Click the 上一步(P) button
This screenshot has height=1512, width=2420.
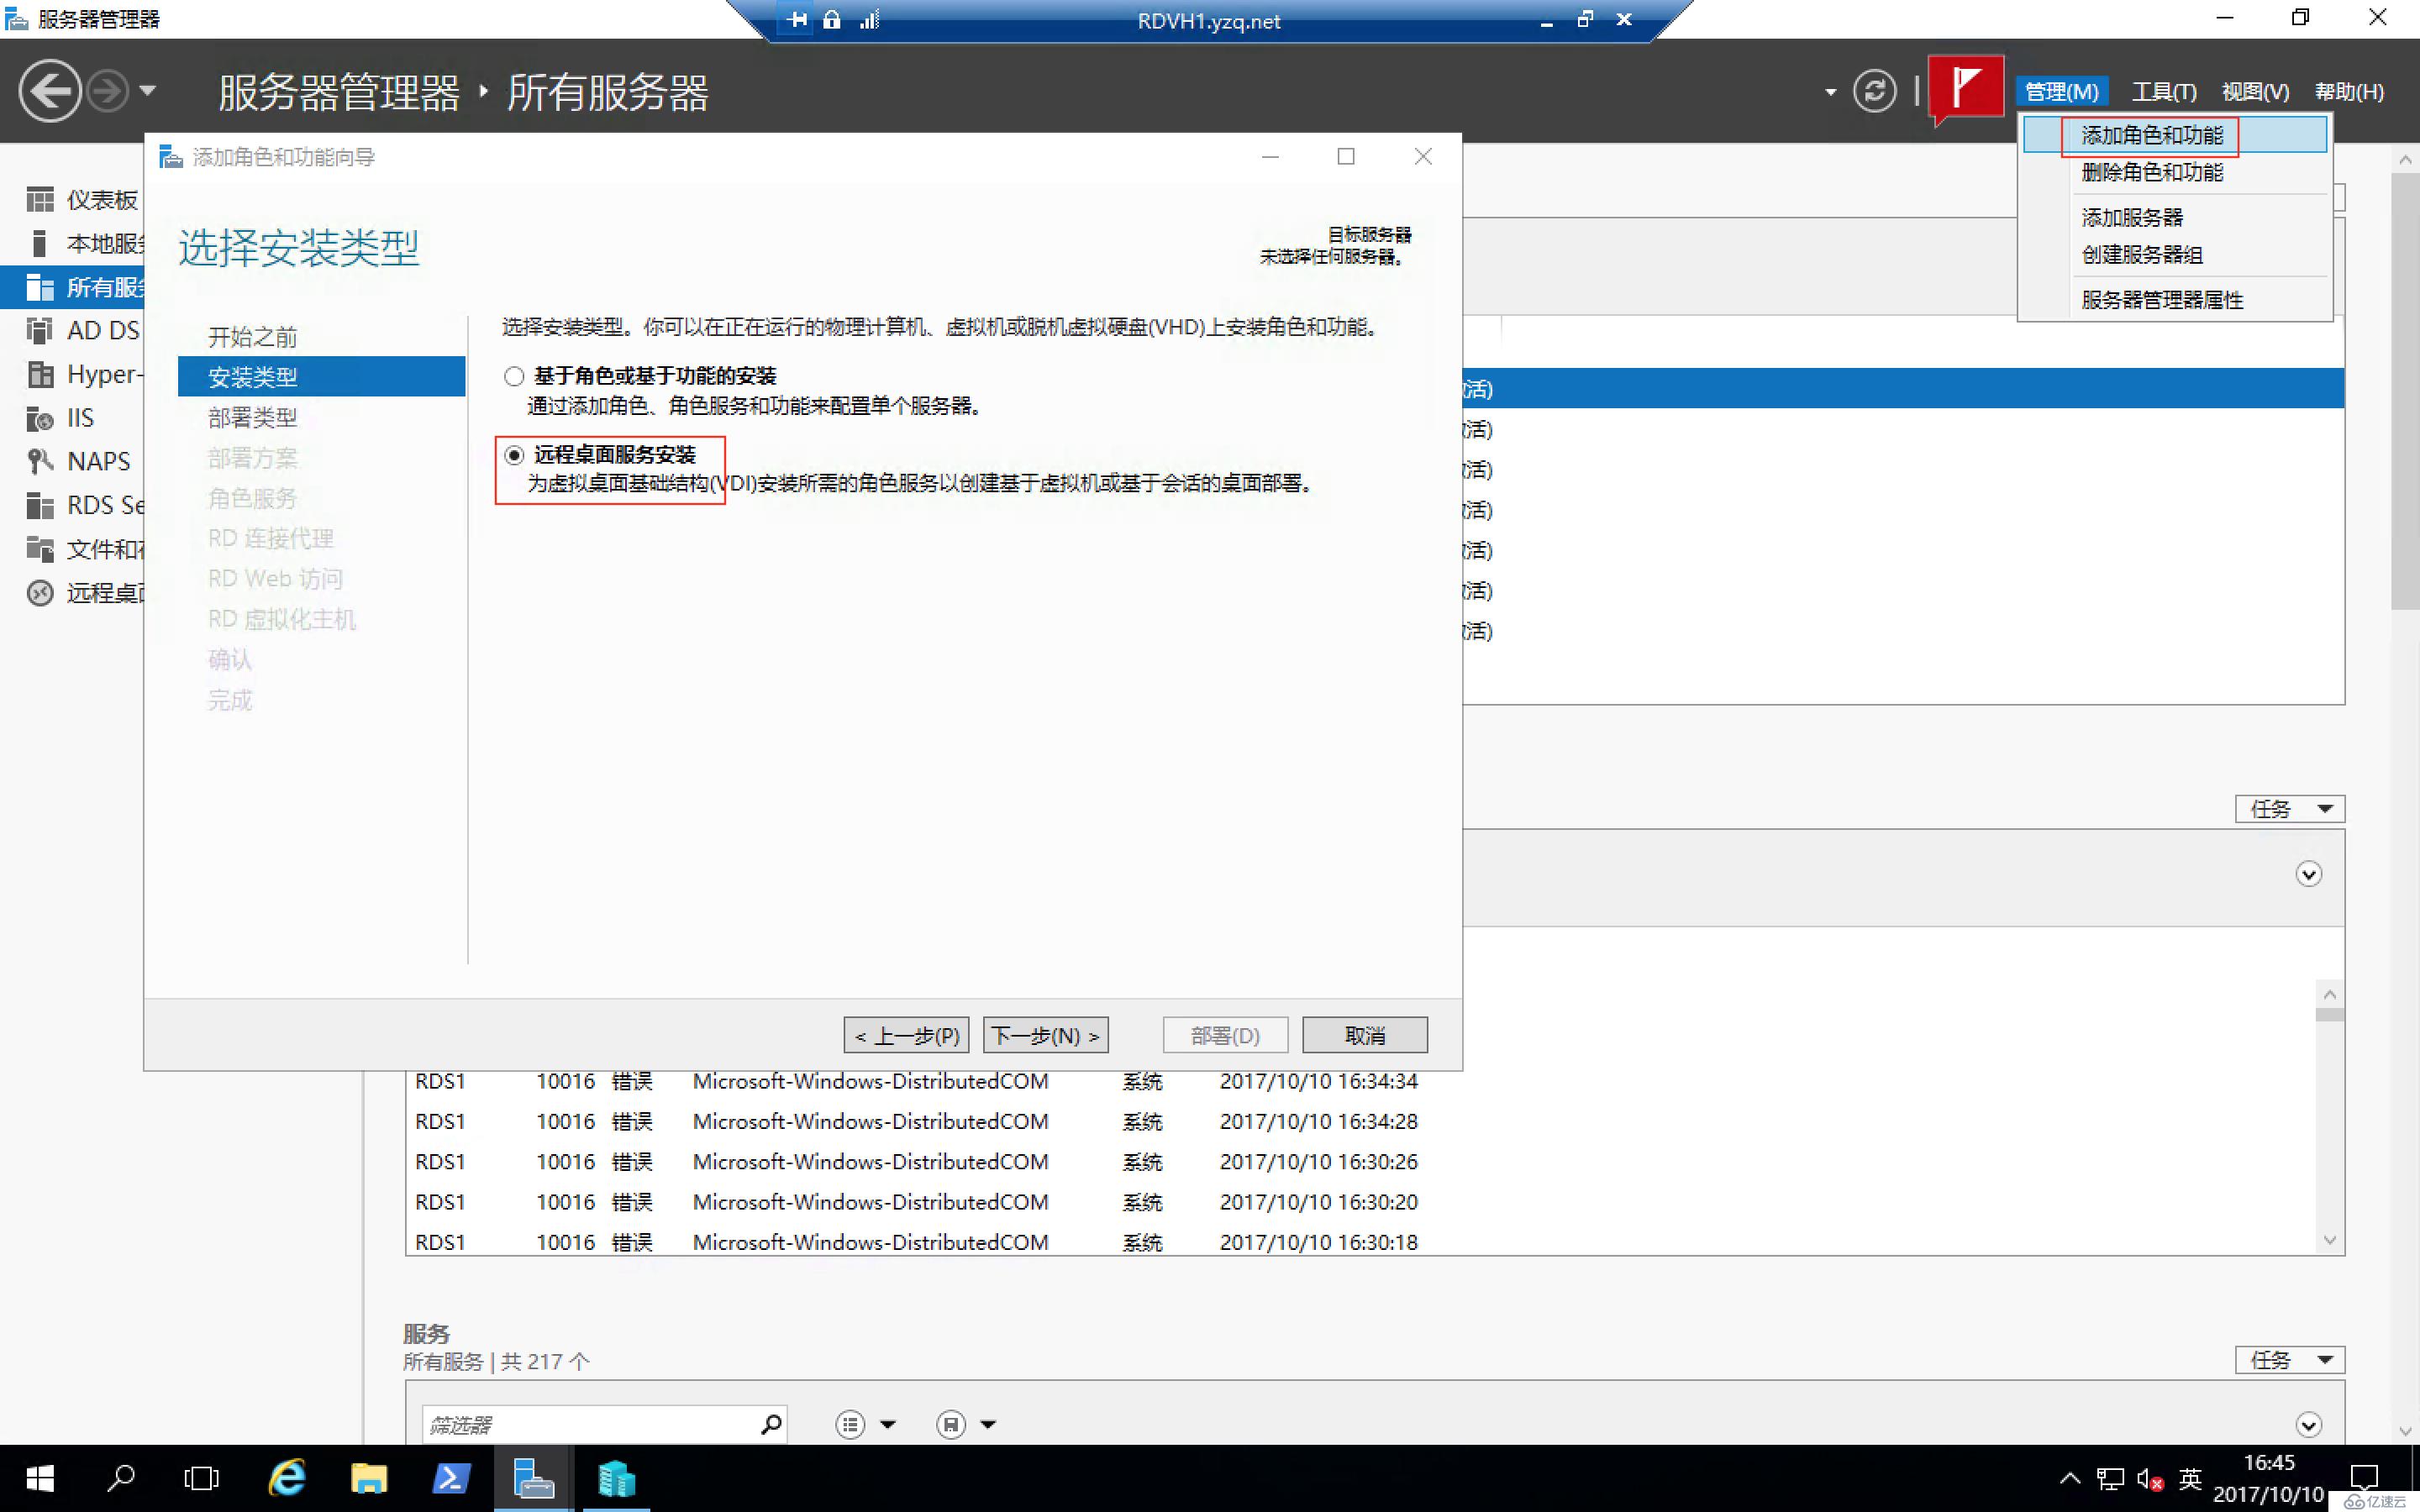pos(906,1035)
